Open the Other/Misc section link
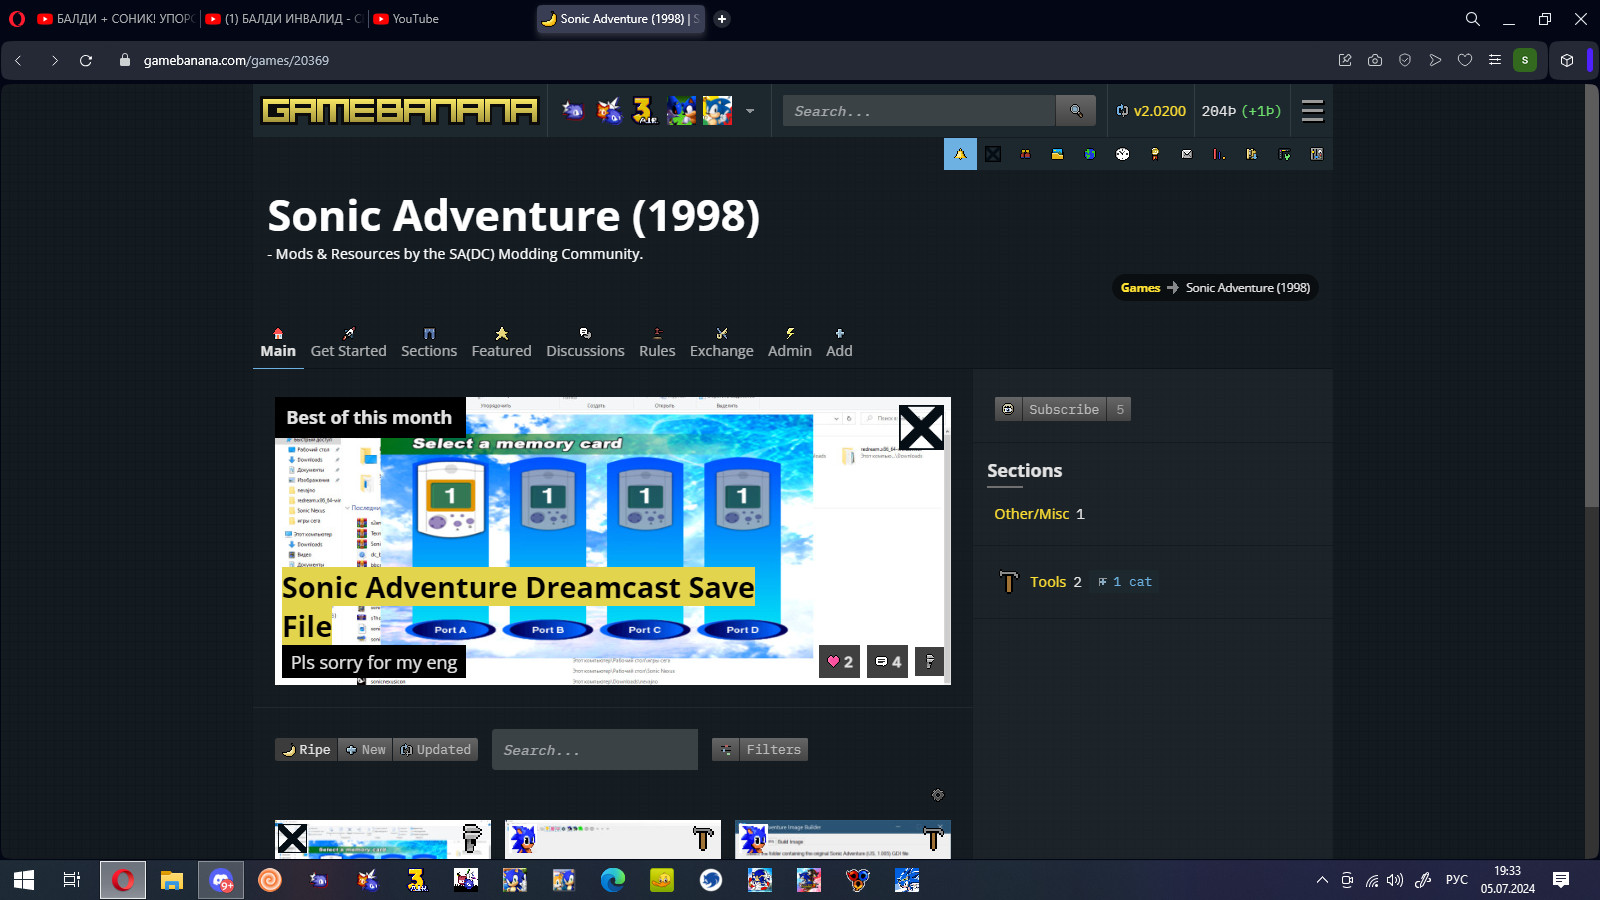The width and height of the screenshot is (1600, 900). pyautogui.click(x=1032, y=513)
